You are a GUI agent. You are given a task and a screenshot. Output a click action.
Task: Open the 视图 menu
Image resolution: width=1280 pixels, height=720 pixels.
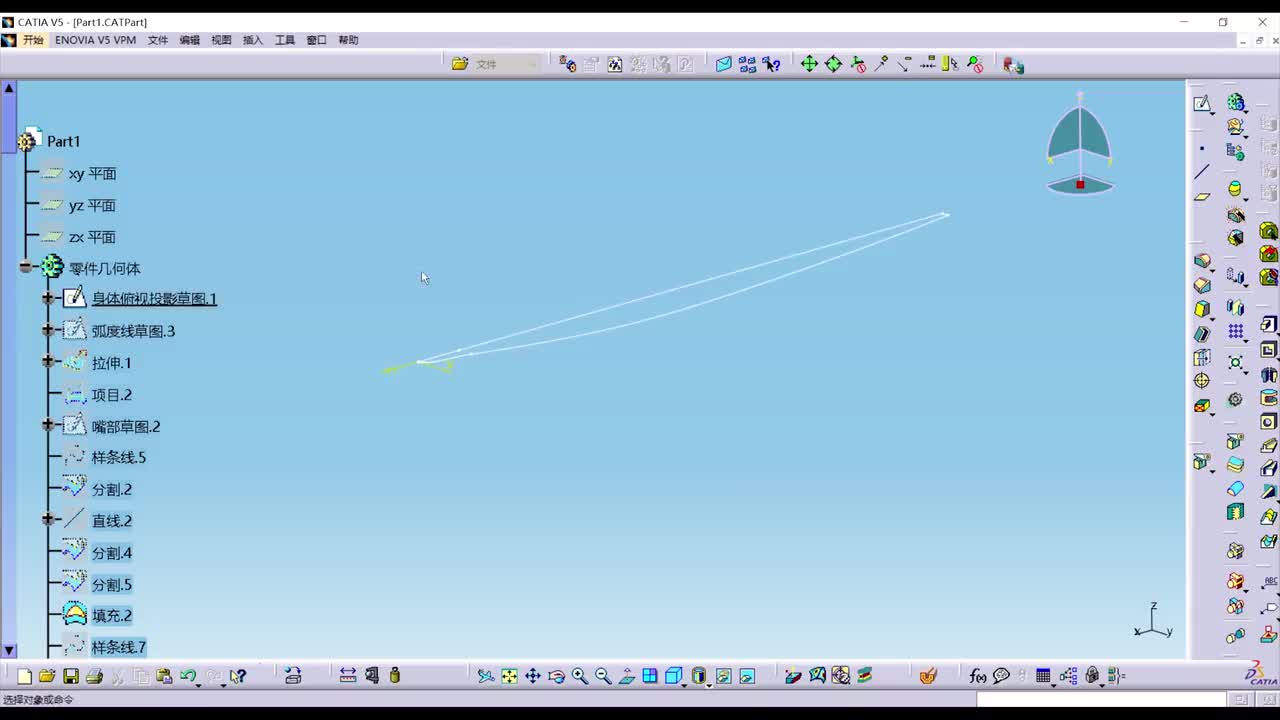221,40
